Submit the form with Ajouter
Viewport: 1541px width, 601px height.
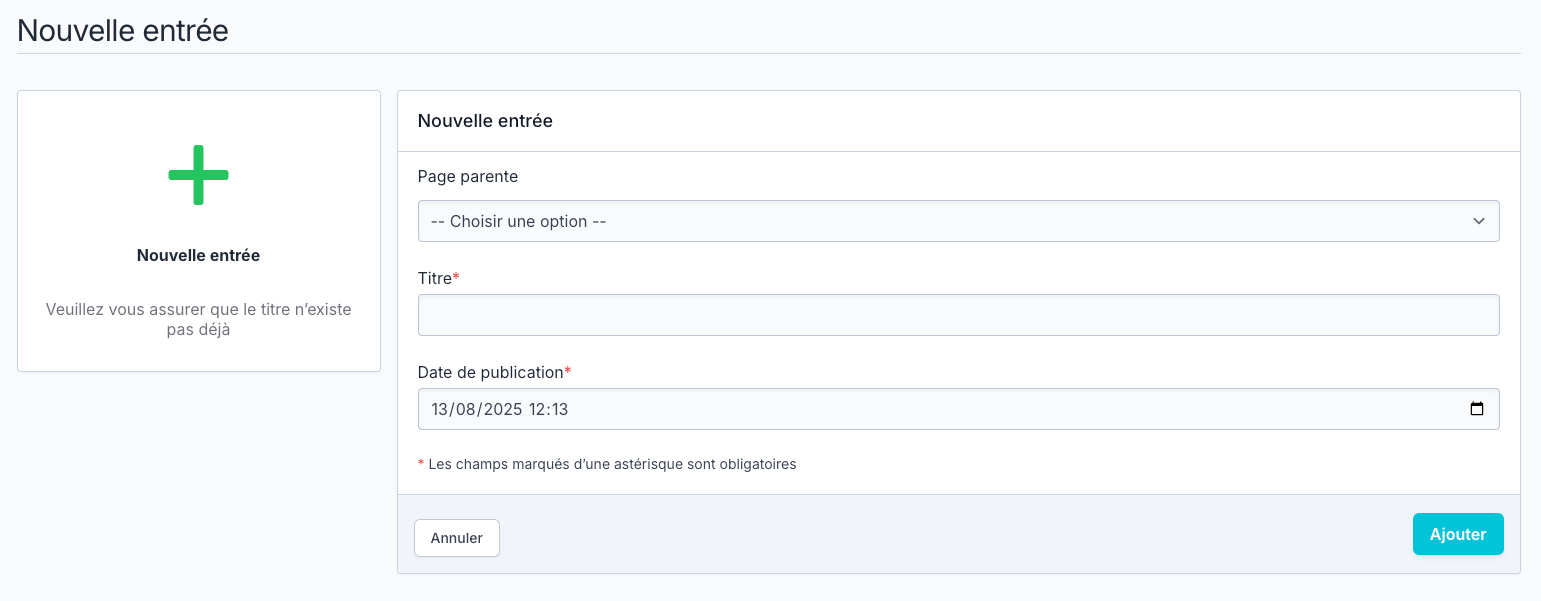pos(1457,534)
